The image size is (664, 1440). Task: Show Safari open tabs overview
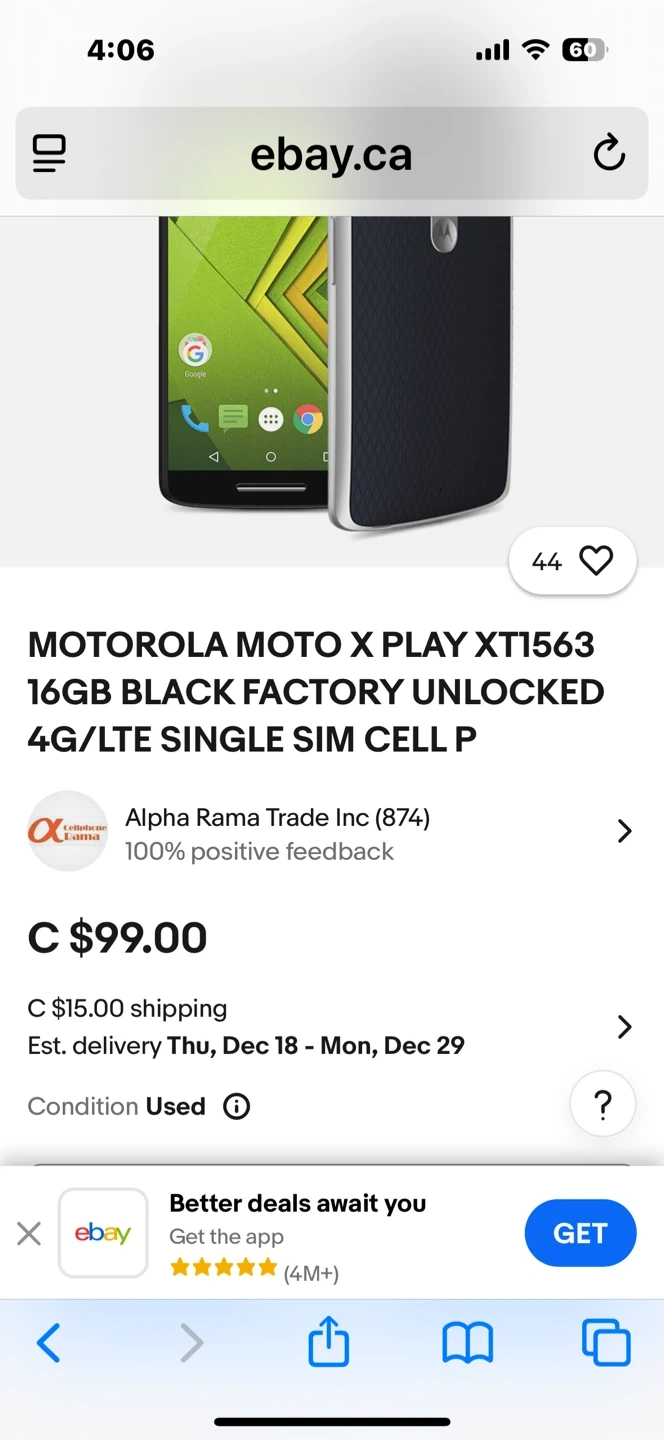coord(606,1343)
